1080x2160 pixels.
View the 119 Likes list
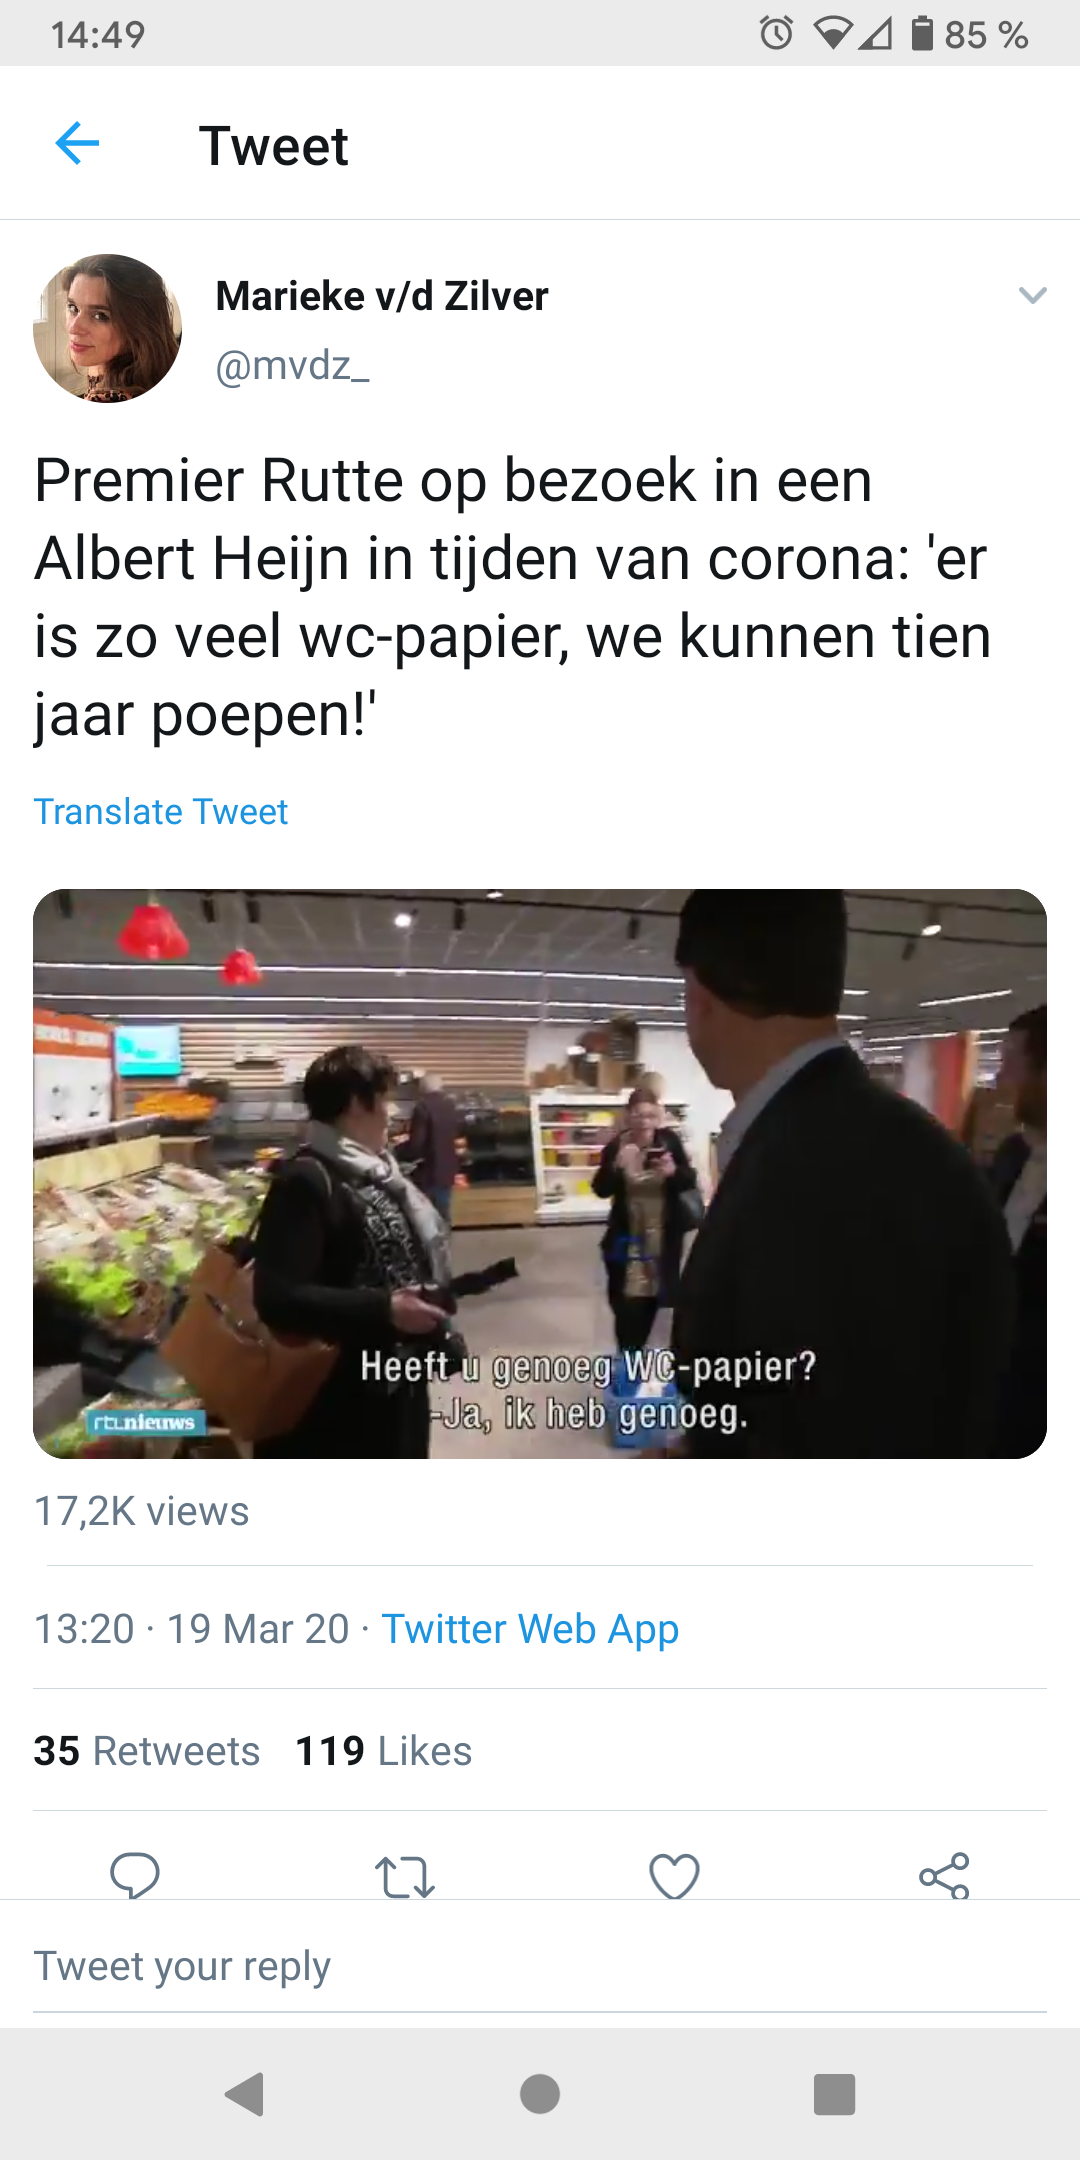point(384,1751)
